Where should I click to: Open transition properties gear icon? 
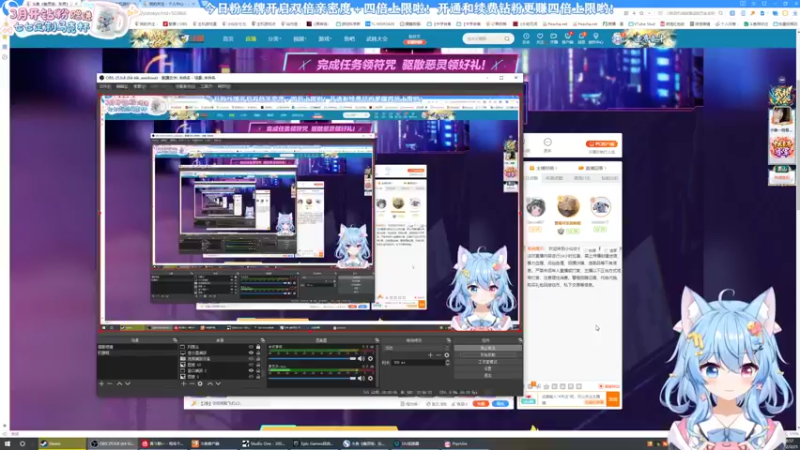click(x=446, y=355)
